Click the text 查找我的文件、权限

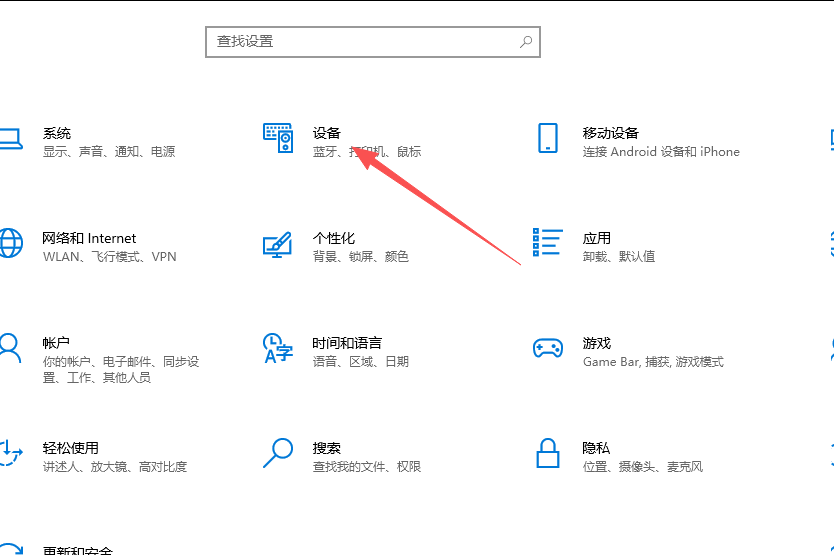pyautogui.click(x=367, y=466)
